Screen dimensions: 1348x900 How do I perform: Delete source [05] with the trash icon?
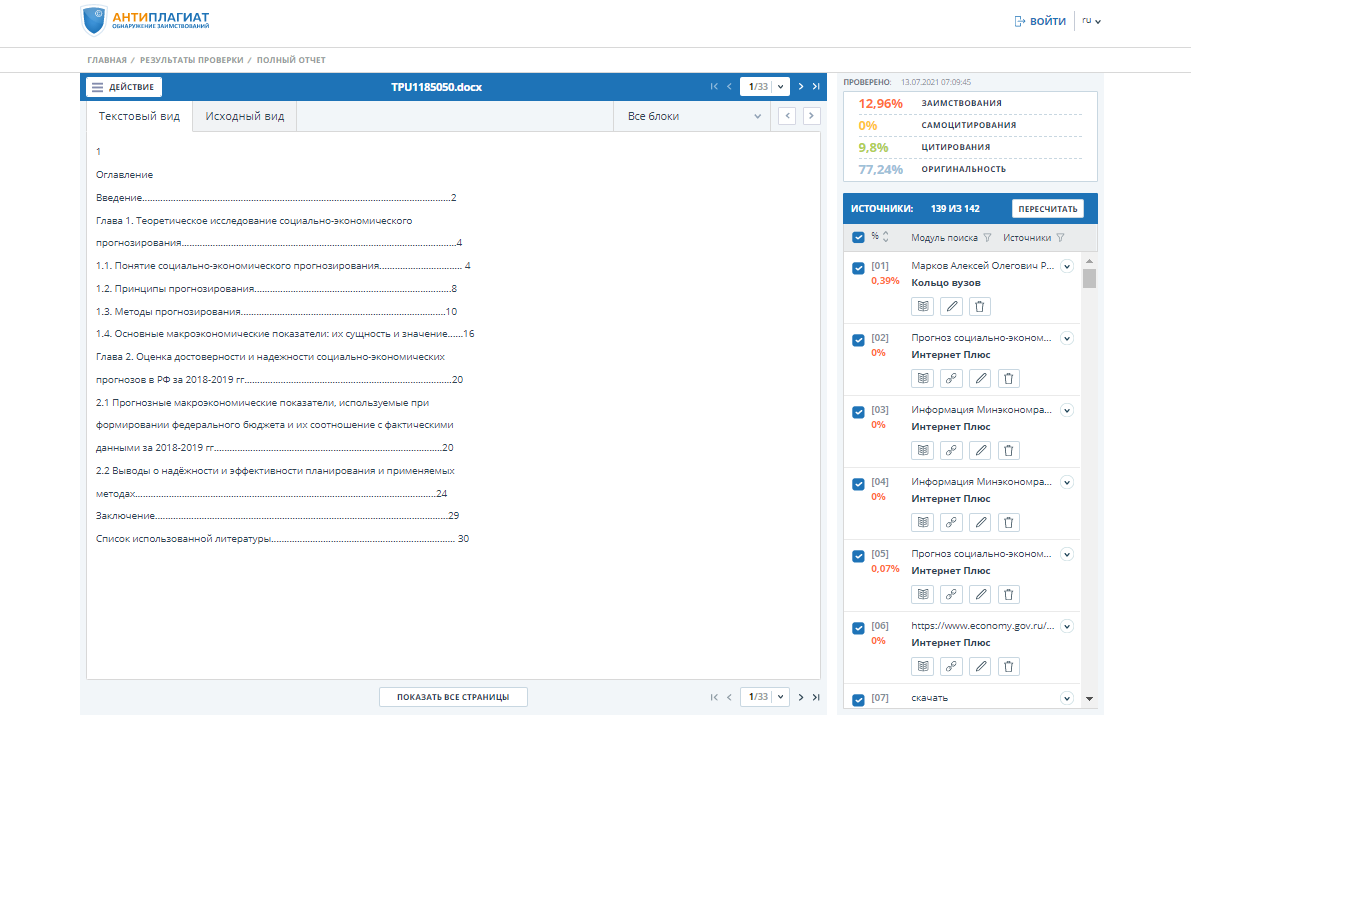click(1009, 594)
